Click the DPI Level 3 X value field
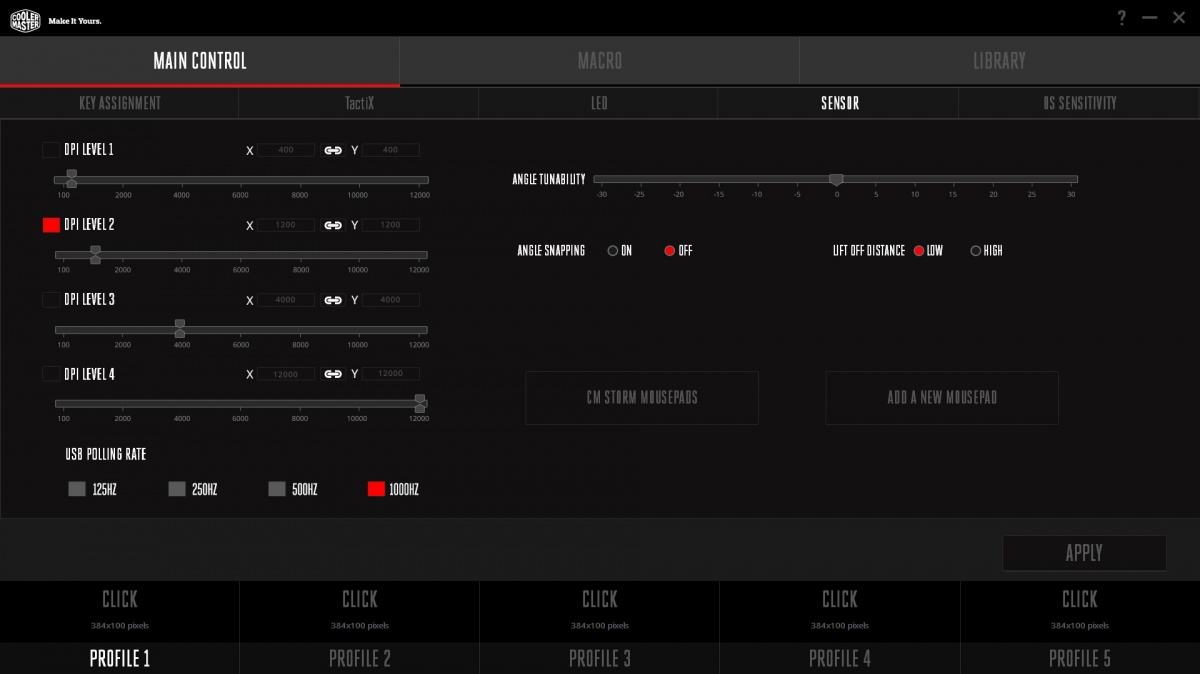The width and height of the screenshot is (1200, 674). click(286, 300)
